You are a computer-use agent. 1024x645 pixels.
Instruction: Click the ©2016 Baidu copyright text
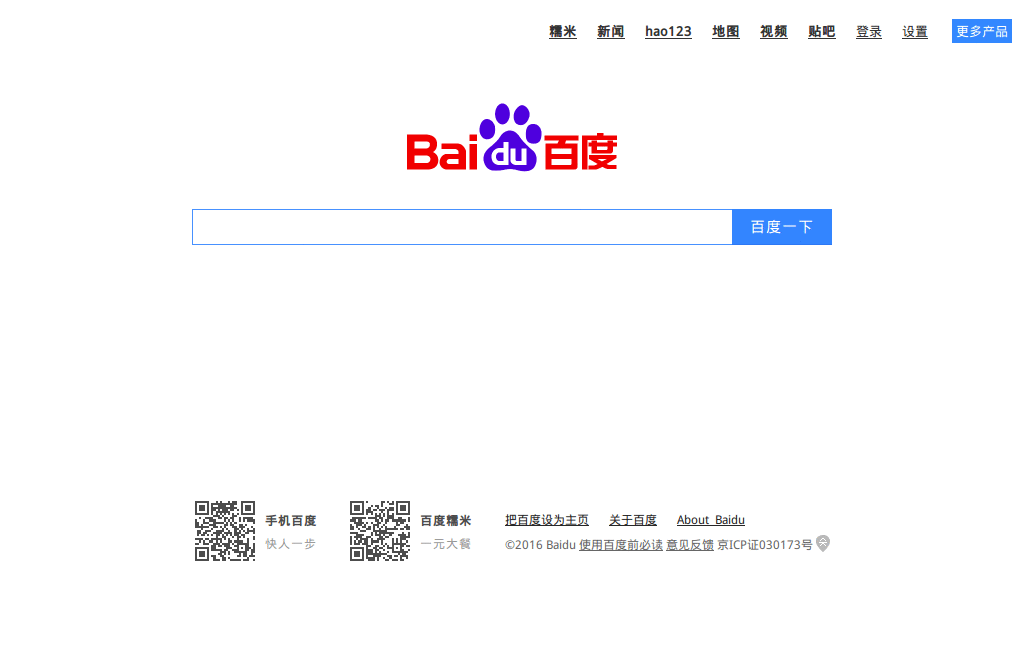point(540,544)
